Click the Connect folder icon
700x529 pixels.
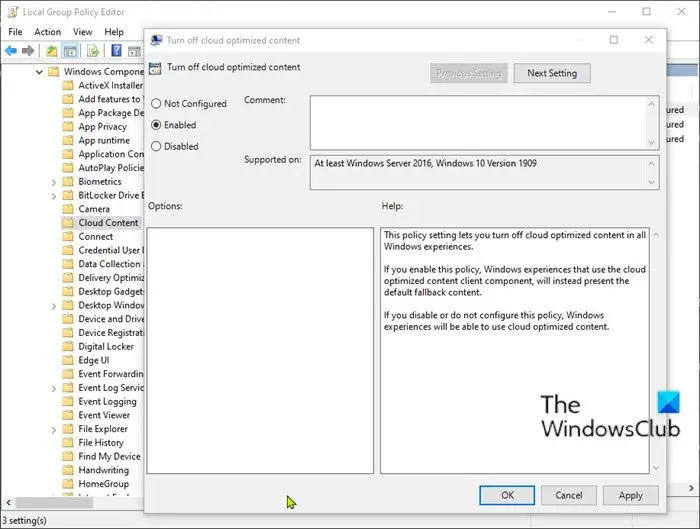pyautogui.click(x=68, y=237)
